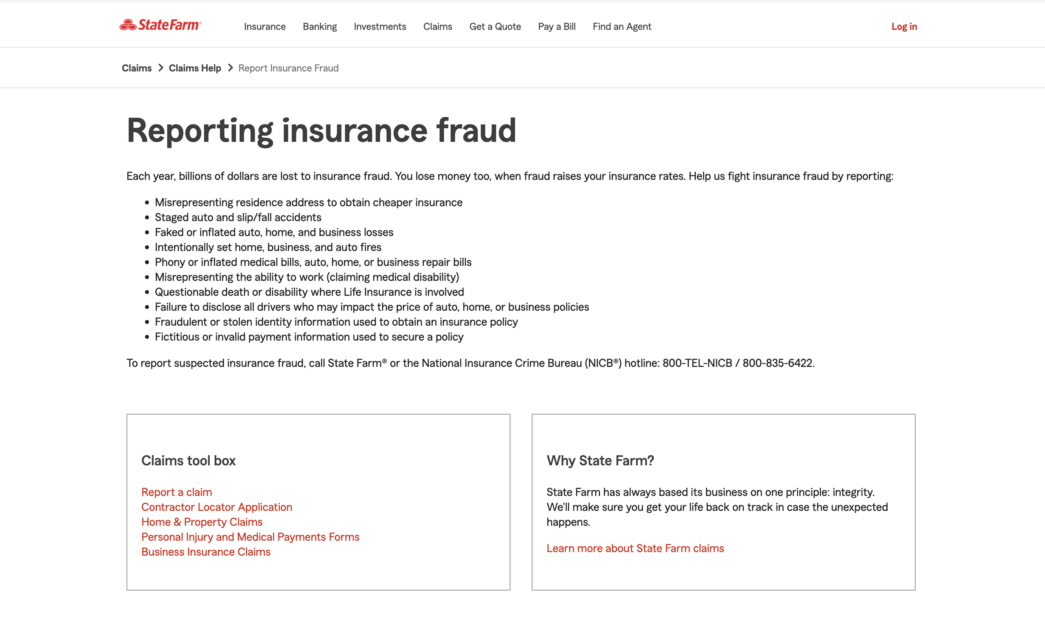The width and height of the screenshot is (1045, 625).
Task: Open the Report a claim link
Action: [177, 492]
